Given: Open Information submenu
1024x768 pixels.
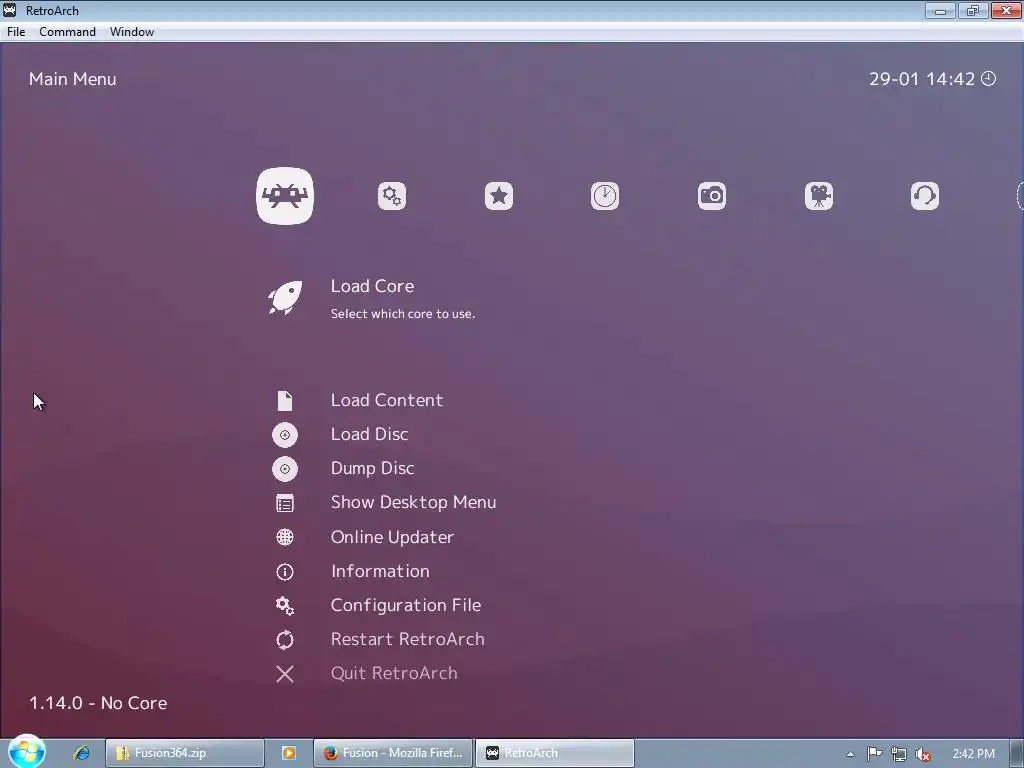Looking at the screenshot, I should click(380, 571).
